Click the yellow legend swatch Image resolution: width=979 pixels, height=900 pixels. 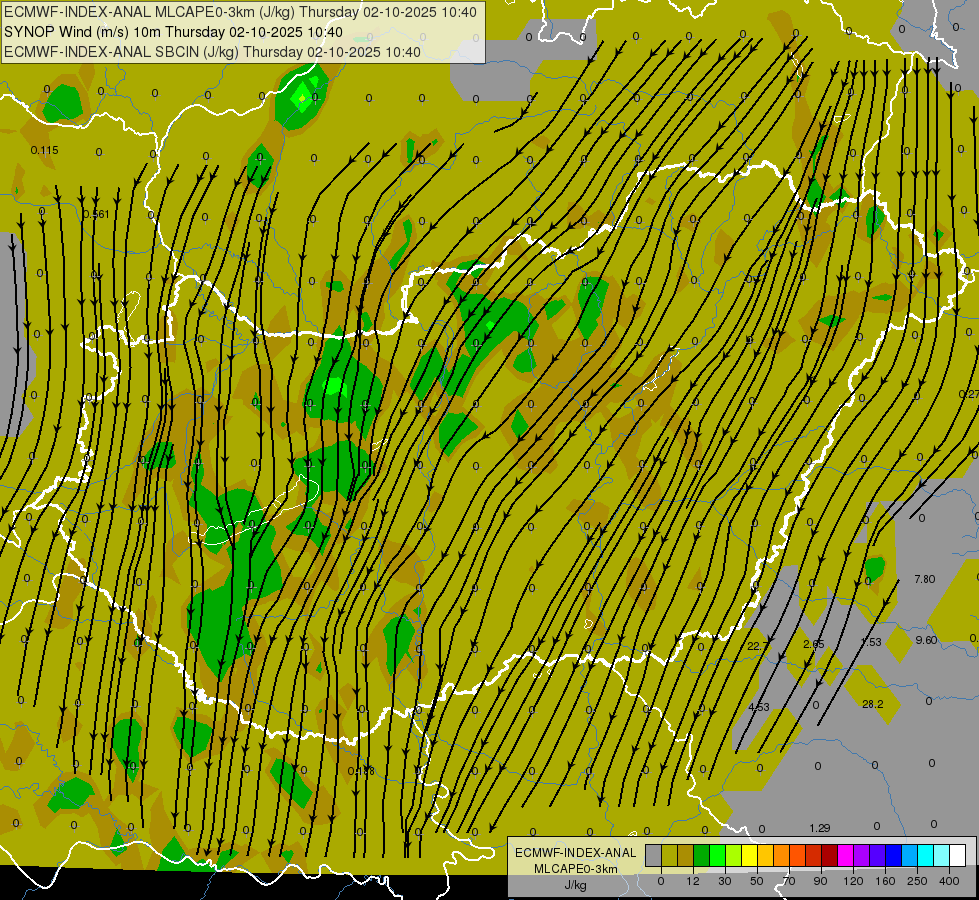point(749,855)
